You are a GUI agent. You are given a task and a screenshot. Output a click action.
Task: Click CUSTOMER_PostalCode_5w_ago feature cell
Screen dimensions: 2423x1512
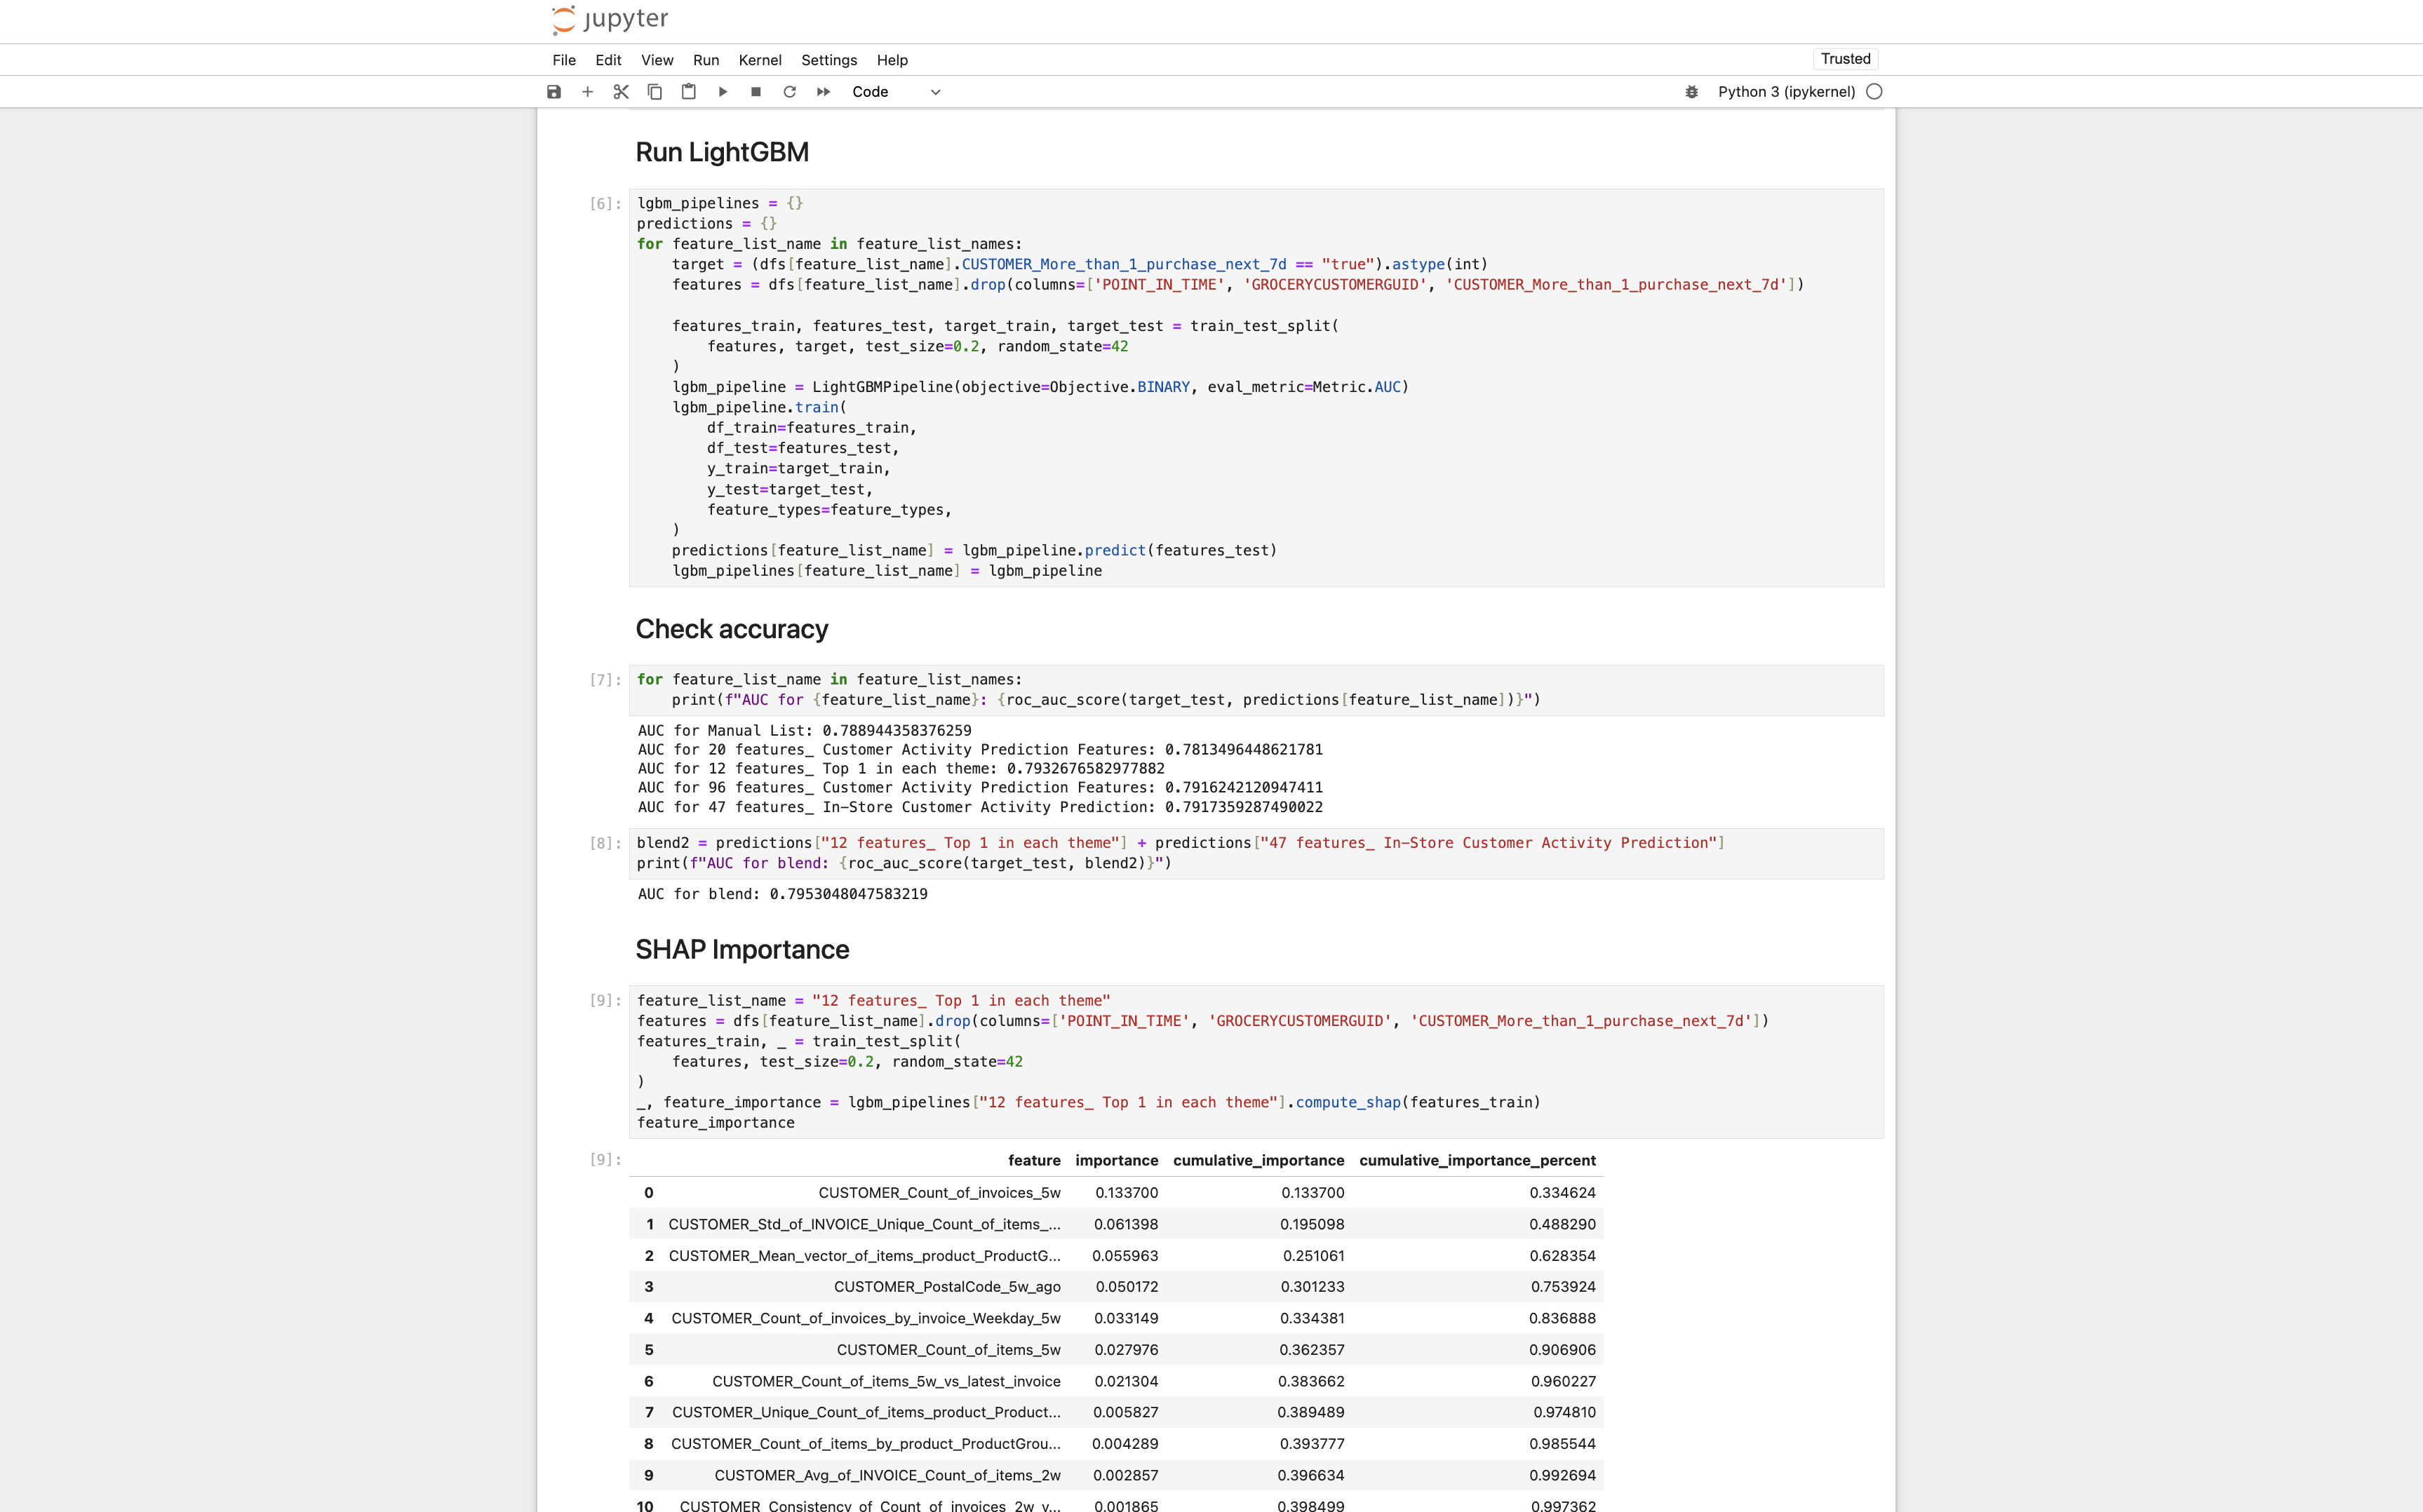[947, 1287]
